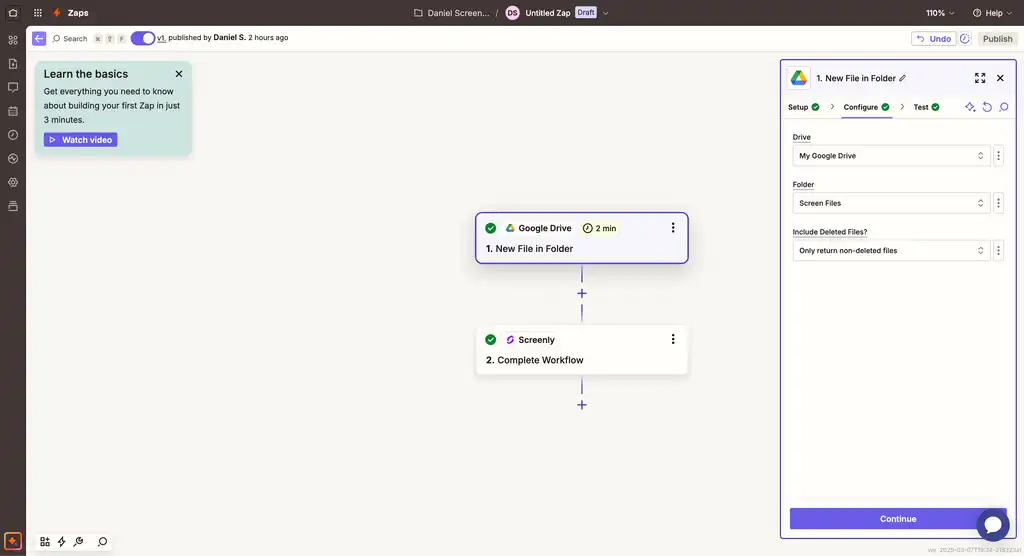Screen dimensions: 1024x556
Task: Click the Undo button
Action: pyautogui.click(x=933, y=39)
